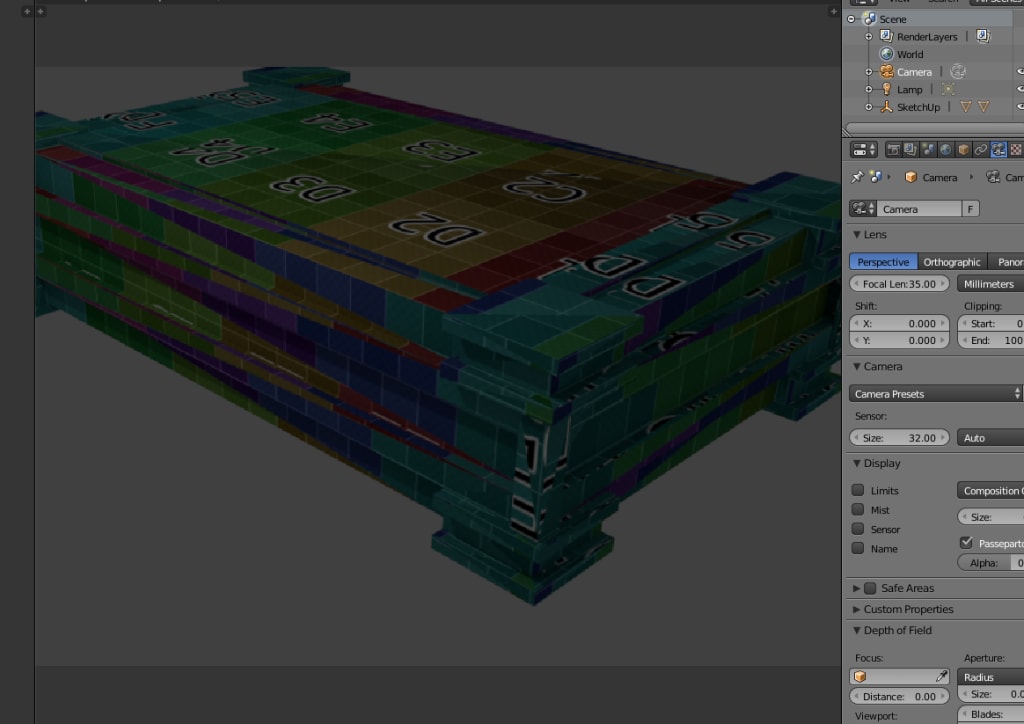Click the SketchUp empty axes icon
The height and width of the screenshot is (724, 1024).
pos(886,107)
